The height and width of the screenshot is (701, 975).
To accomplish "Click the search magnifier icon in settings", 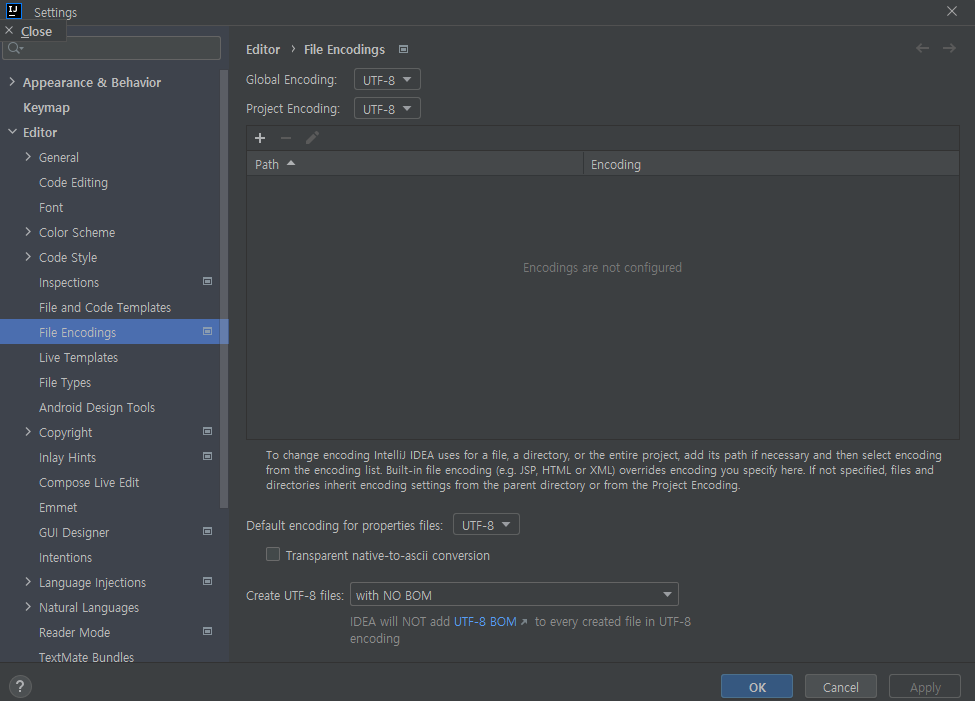I will [15, 49].
